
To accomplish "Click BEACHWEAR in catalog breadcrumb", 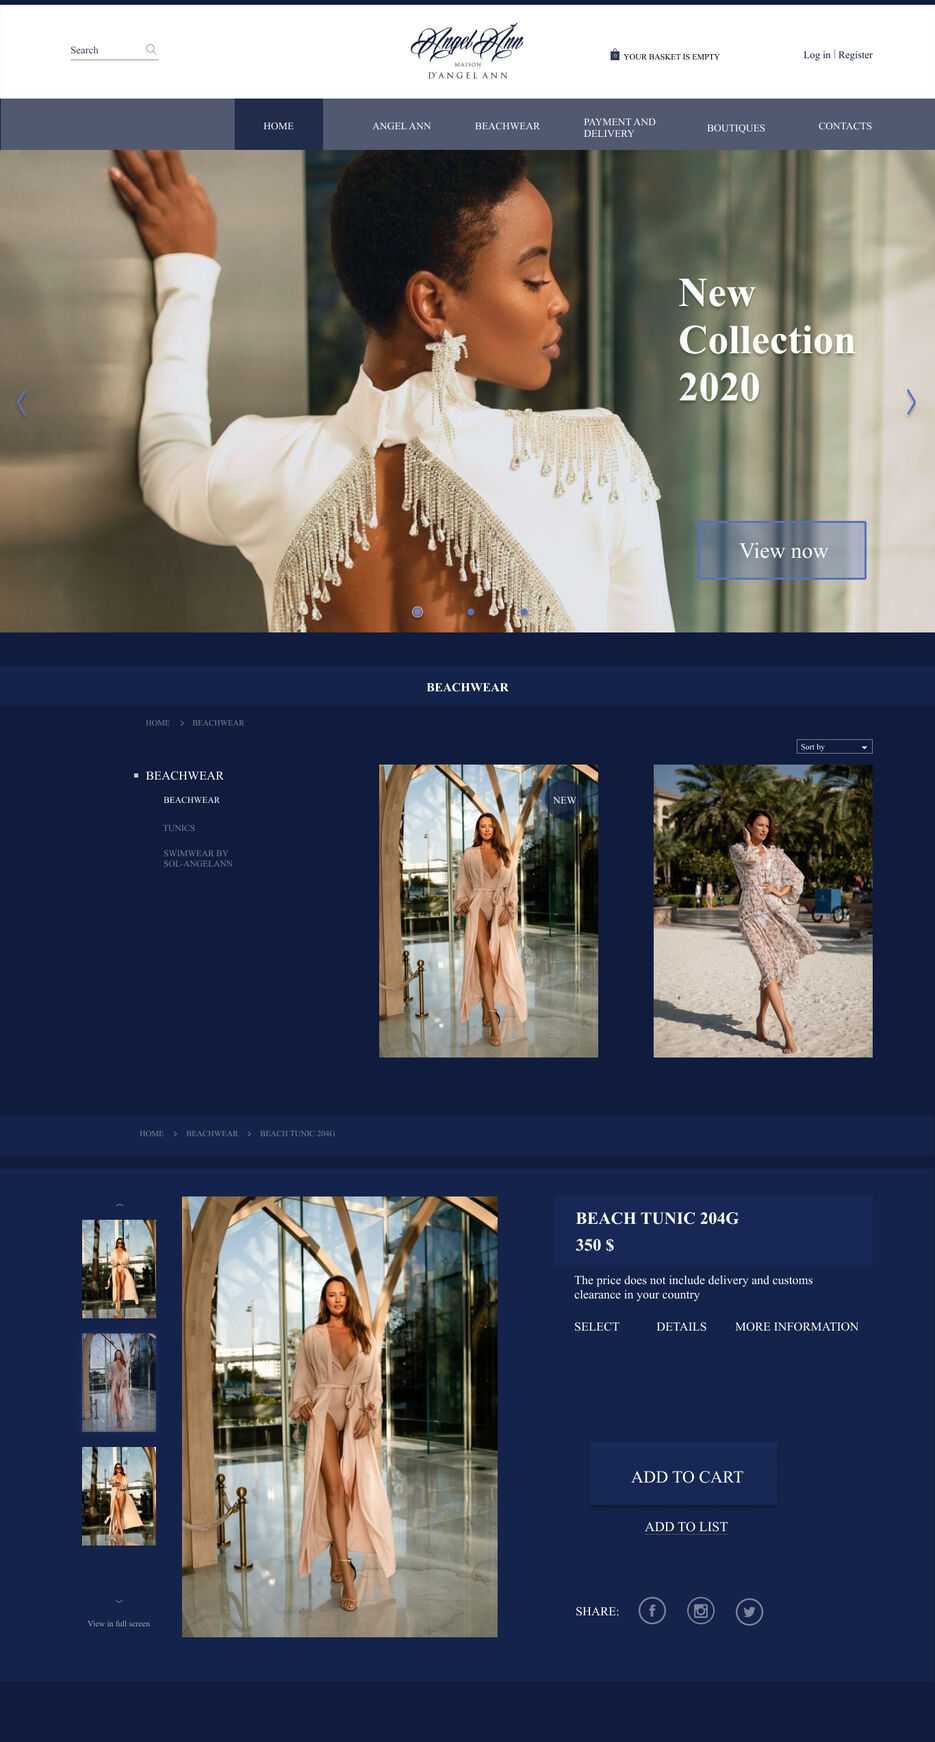I will 218,723.
